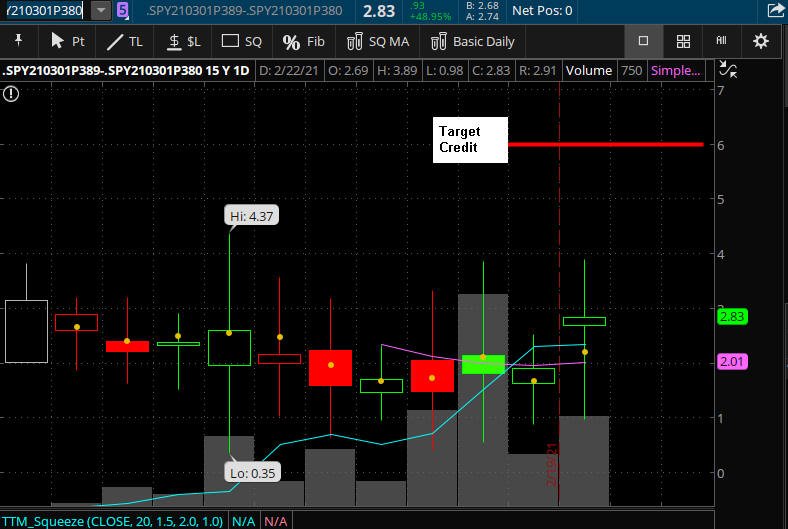Select the Pt pointer tool
Image resolution: width=788 pixels, height=529 pixels.
68,41
